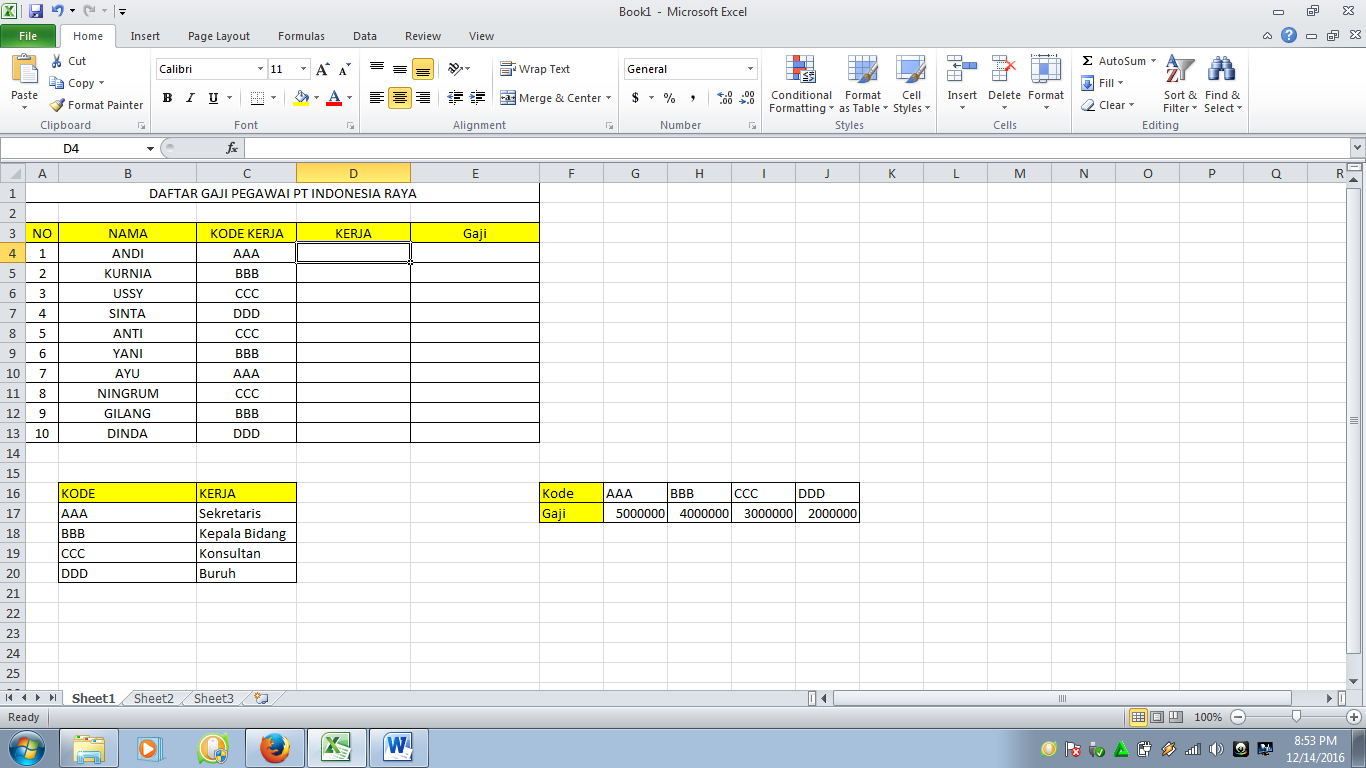The height and width of the screenshot is (768, 1366).
Task: Toggle bold formatting on the selected cell
Action: [167, 98]
